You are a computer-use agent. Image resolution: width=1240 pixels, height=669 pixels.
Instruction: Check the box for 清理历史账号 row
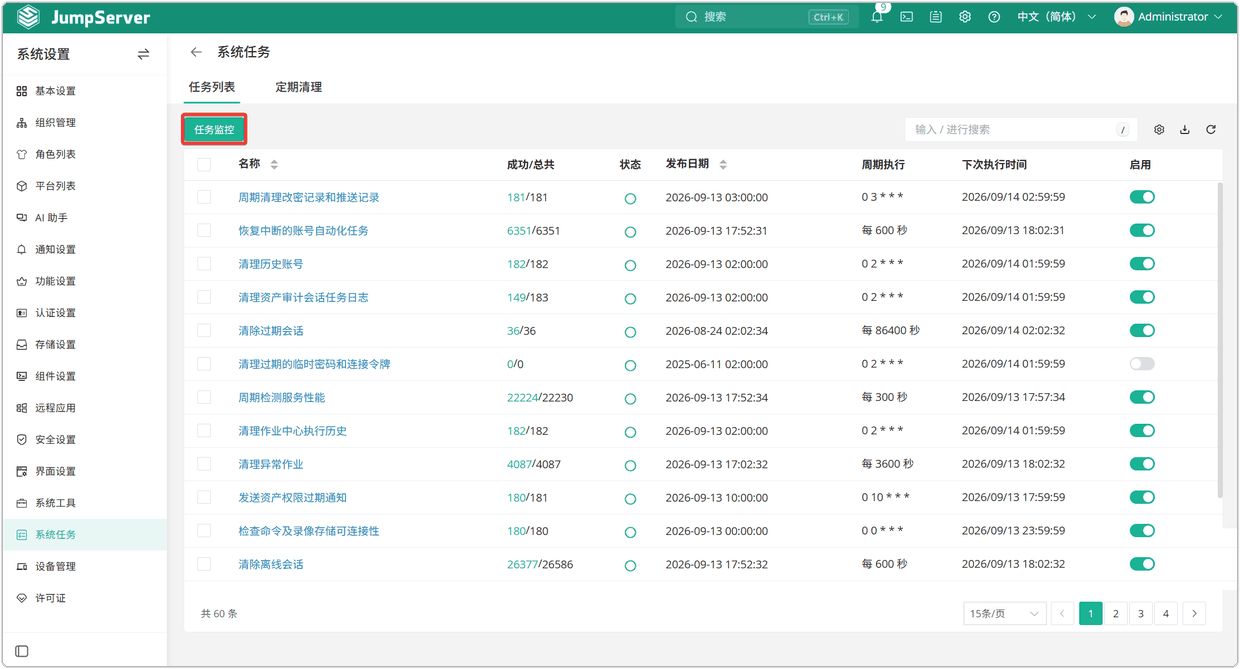[204, 264]
